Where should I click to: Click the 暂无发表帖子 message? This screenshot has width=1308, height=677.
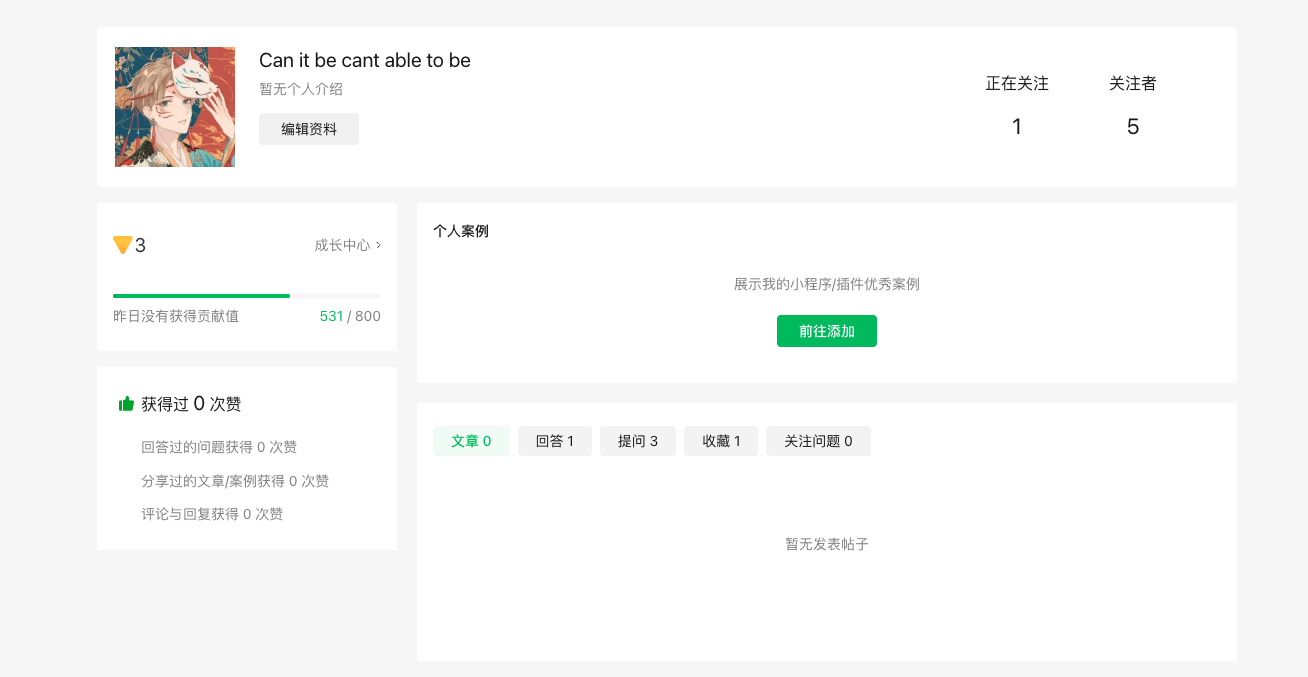click(827, 544)
